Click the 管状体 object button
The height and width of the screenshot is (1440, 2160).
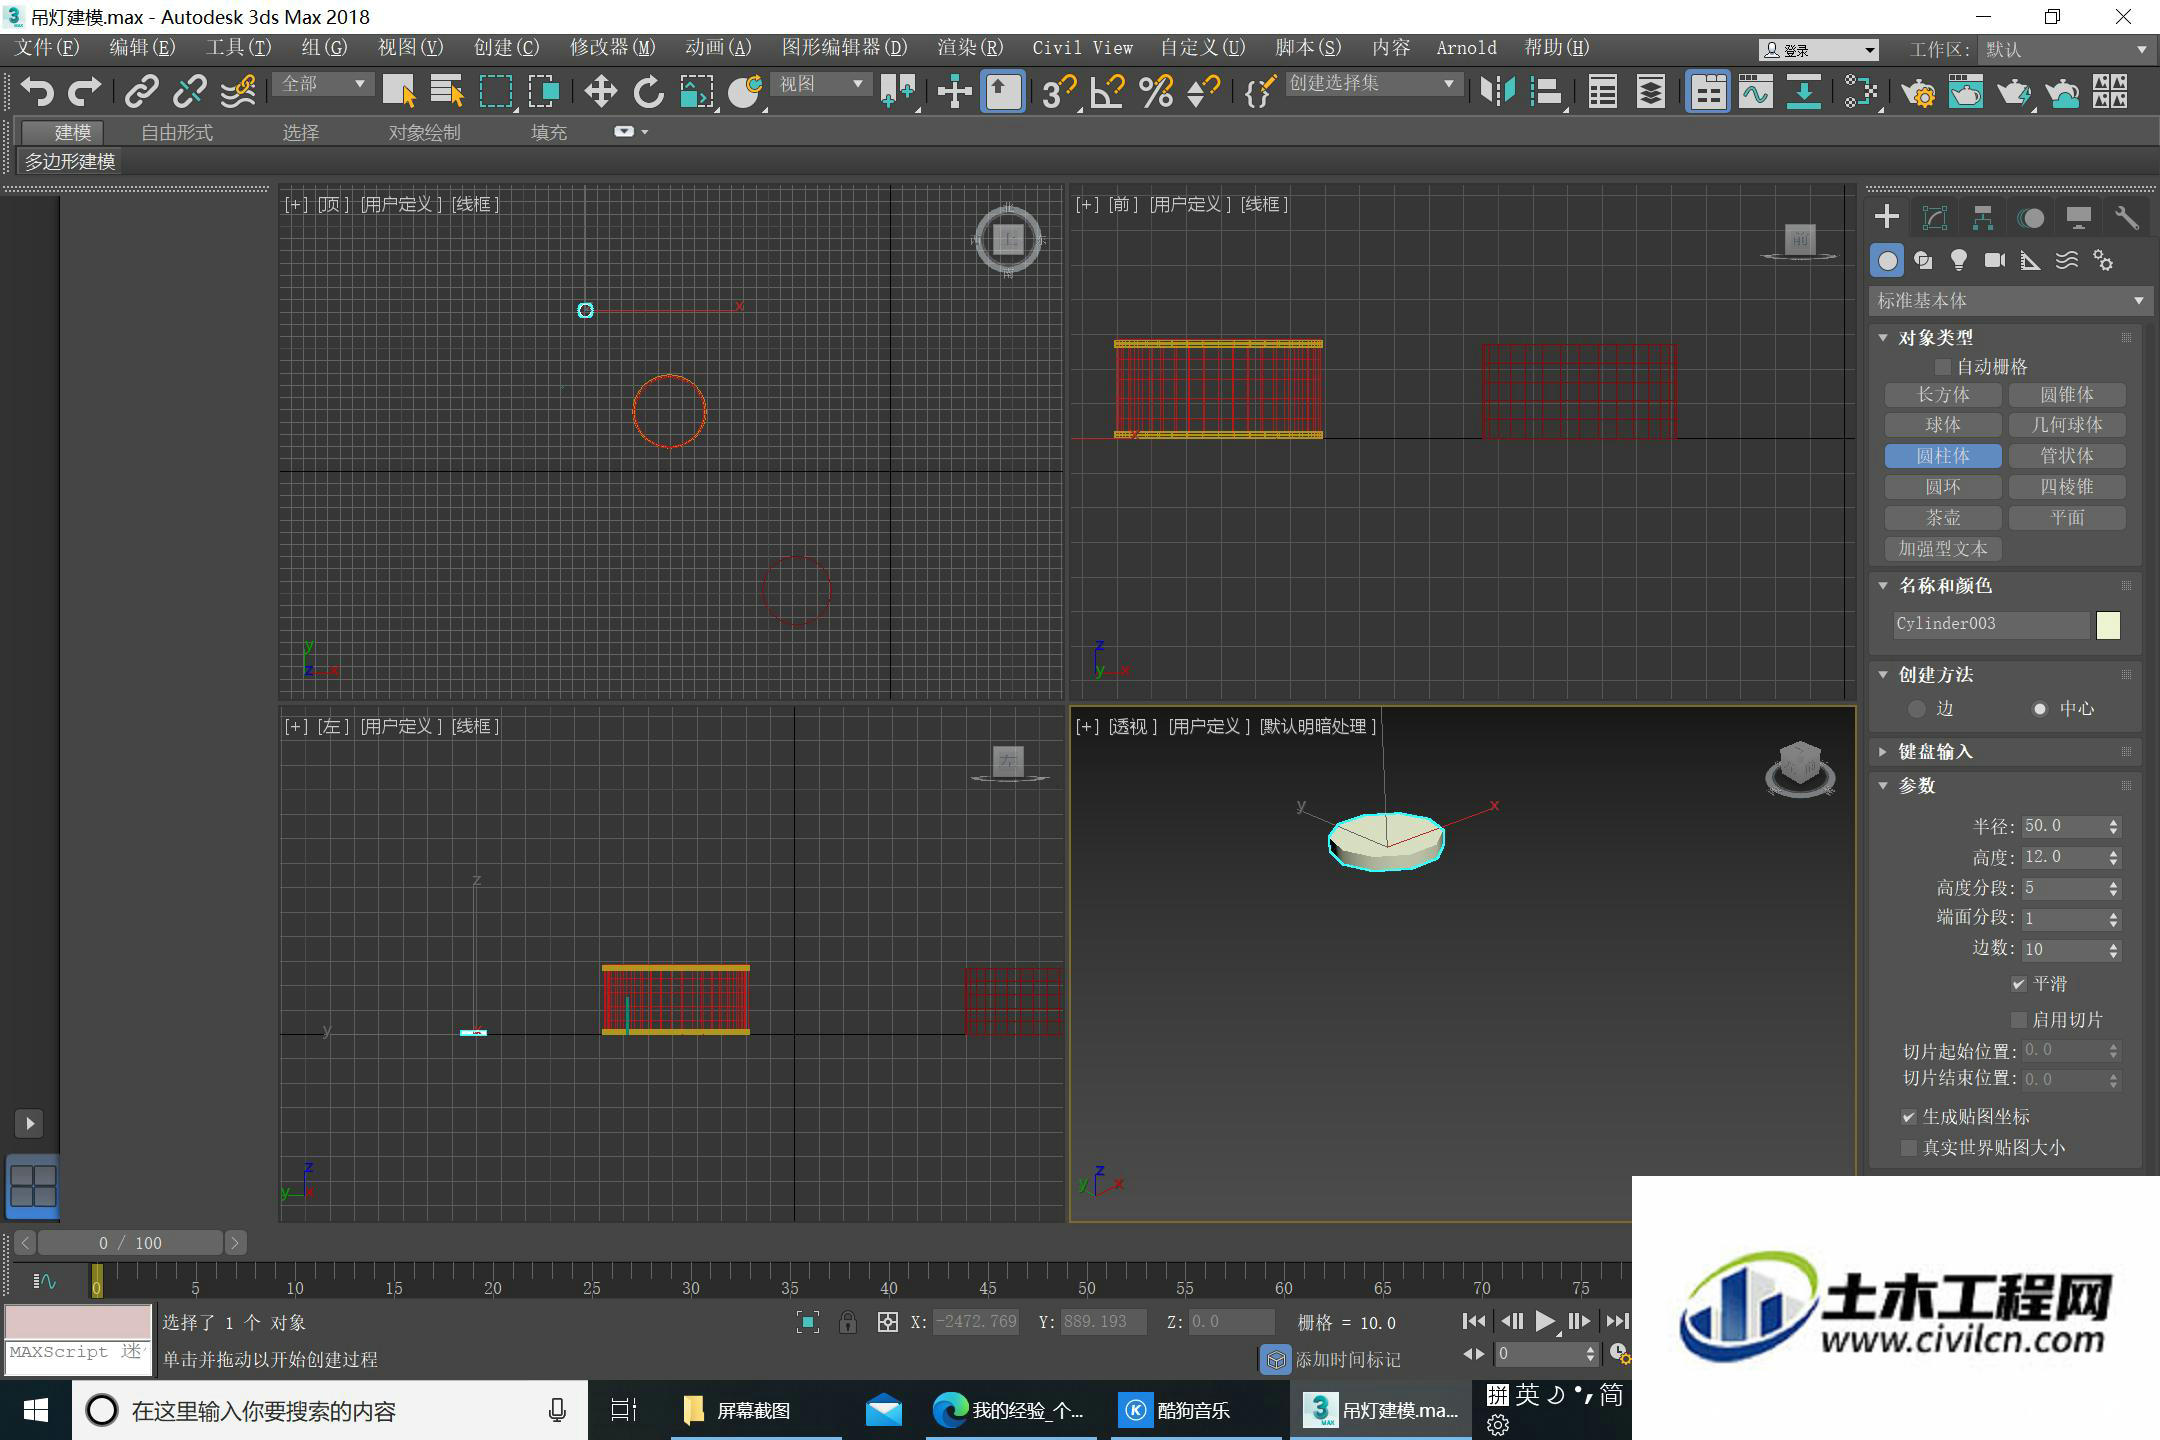[2067, 456]
